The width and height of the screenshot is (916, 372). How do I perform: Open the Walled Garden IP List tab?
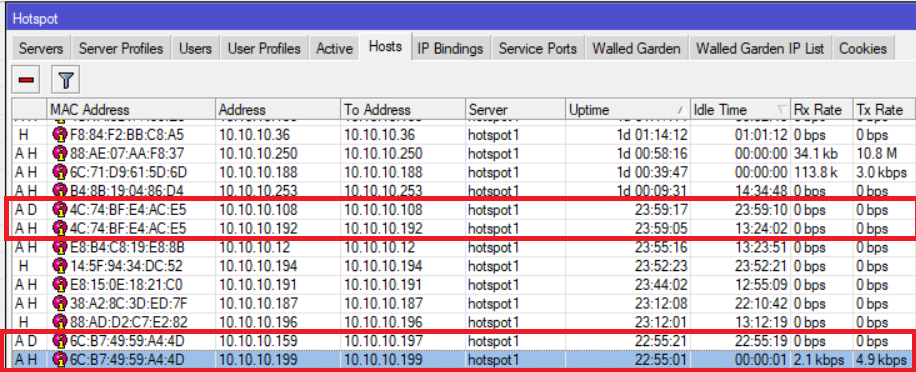(760, 48)
